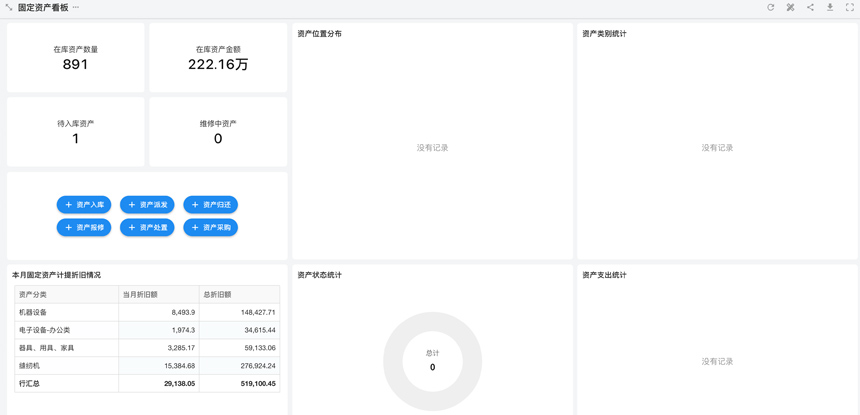This screenshot has width=860, height=415.
Task: Click the 资产派发 button
Action: click(147, 205)
